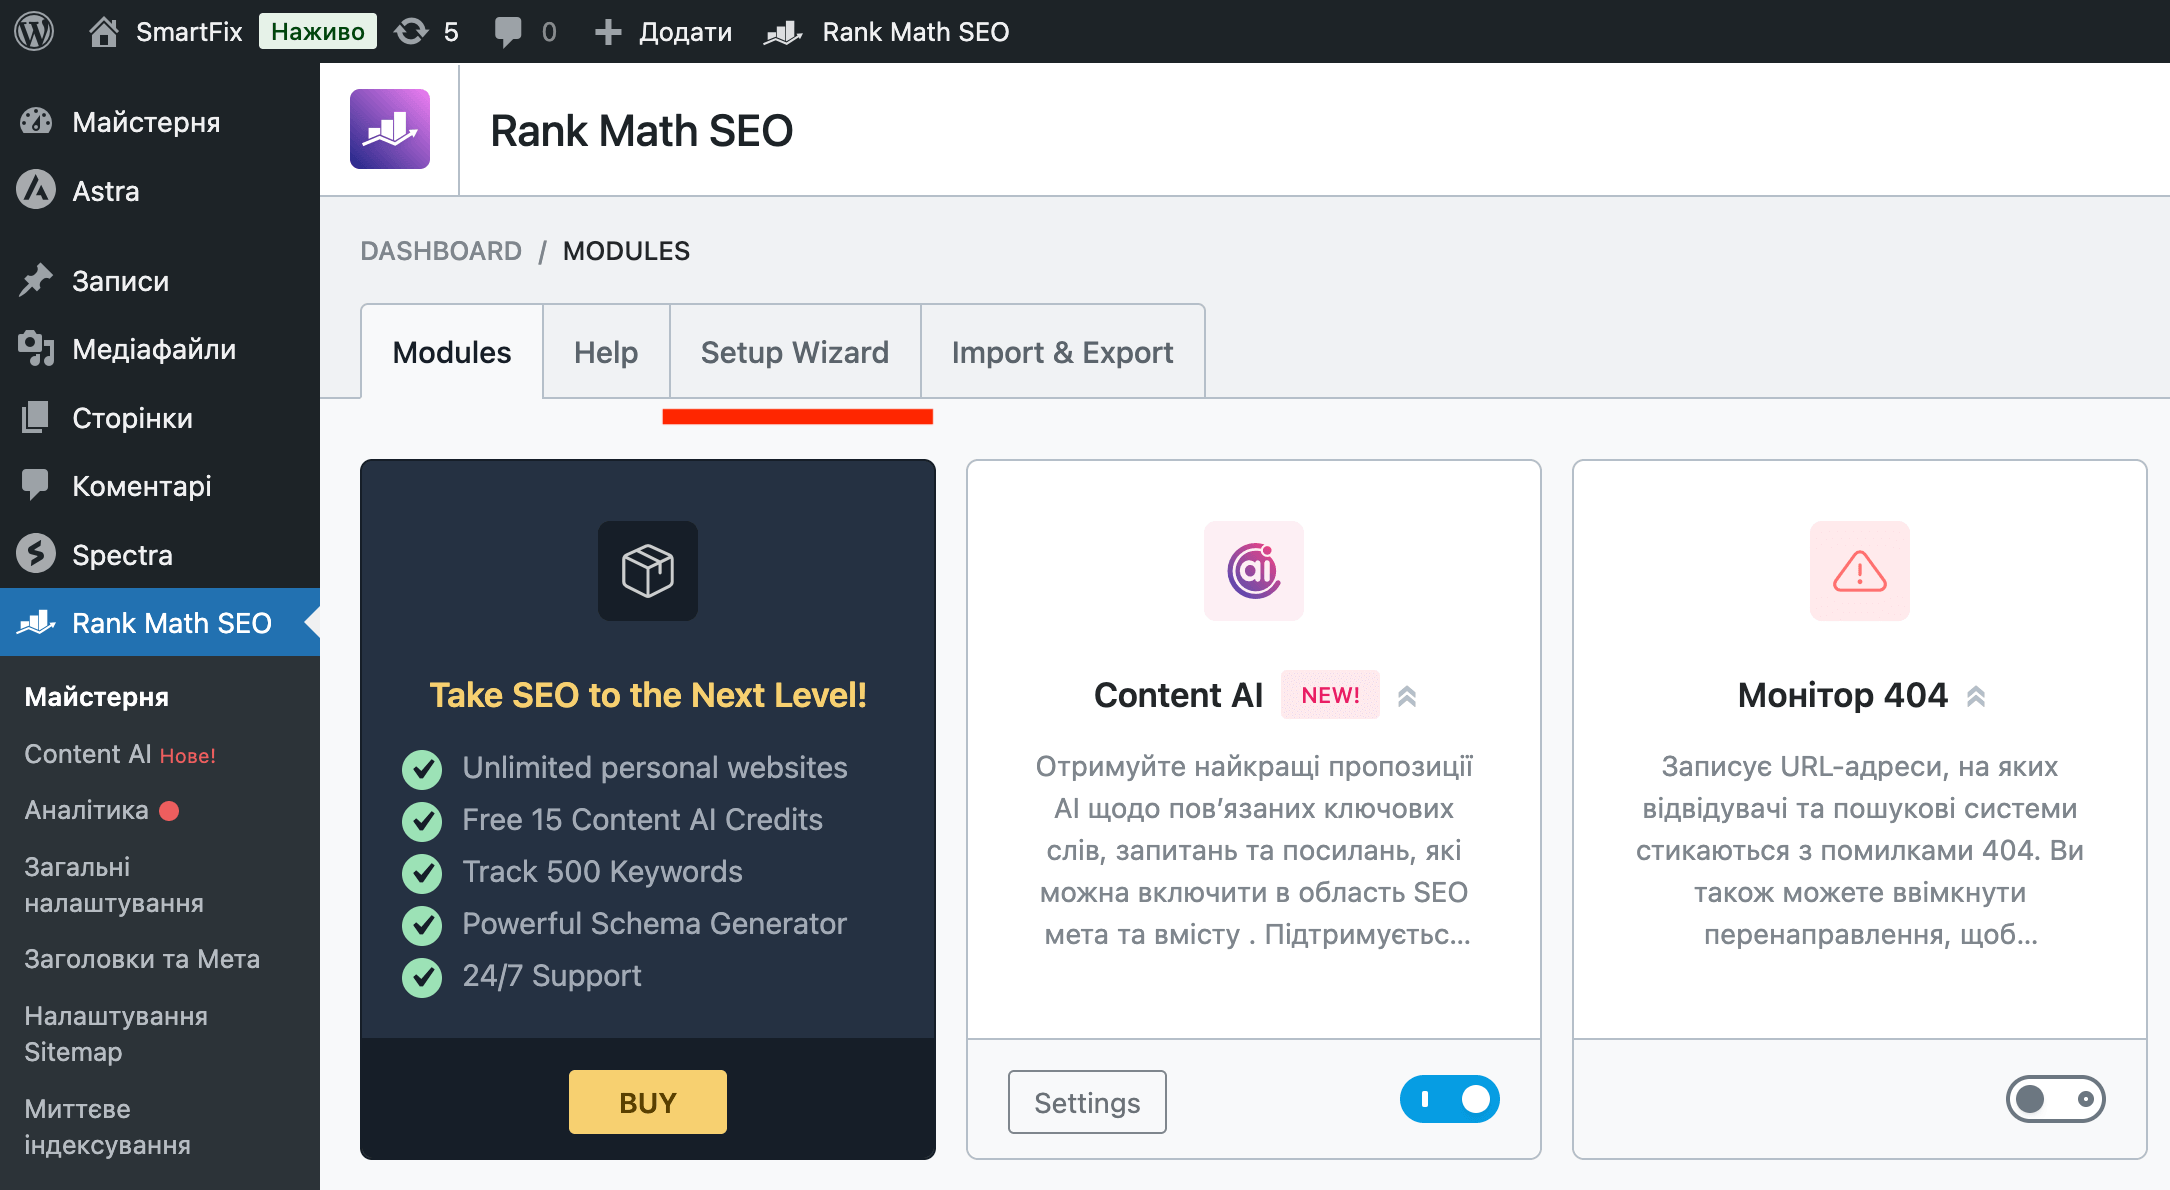
Task: Open the updates icon showing 5
Action: coord(411,32)
